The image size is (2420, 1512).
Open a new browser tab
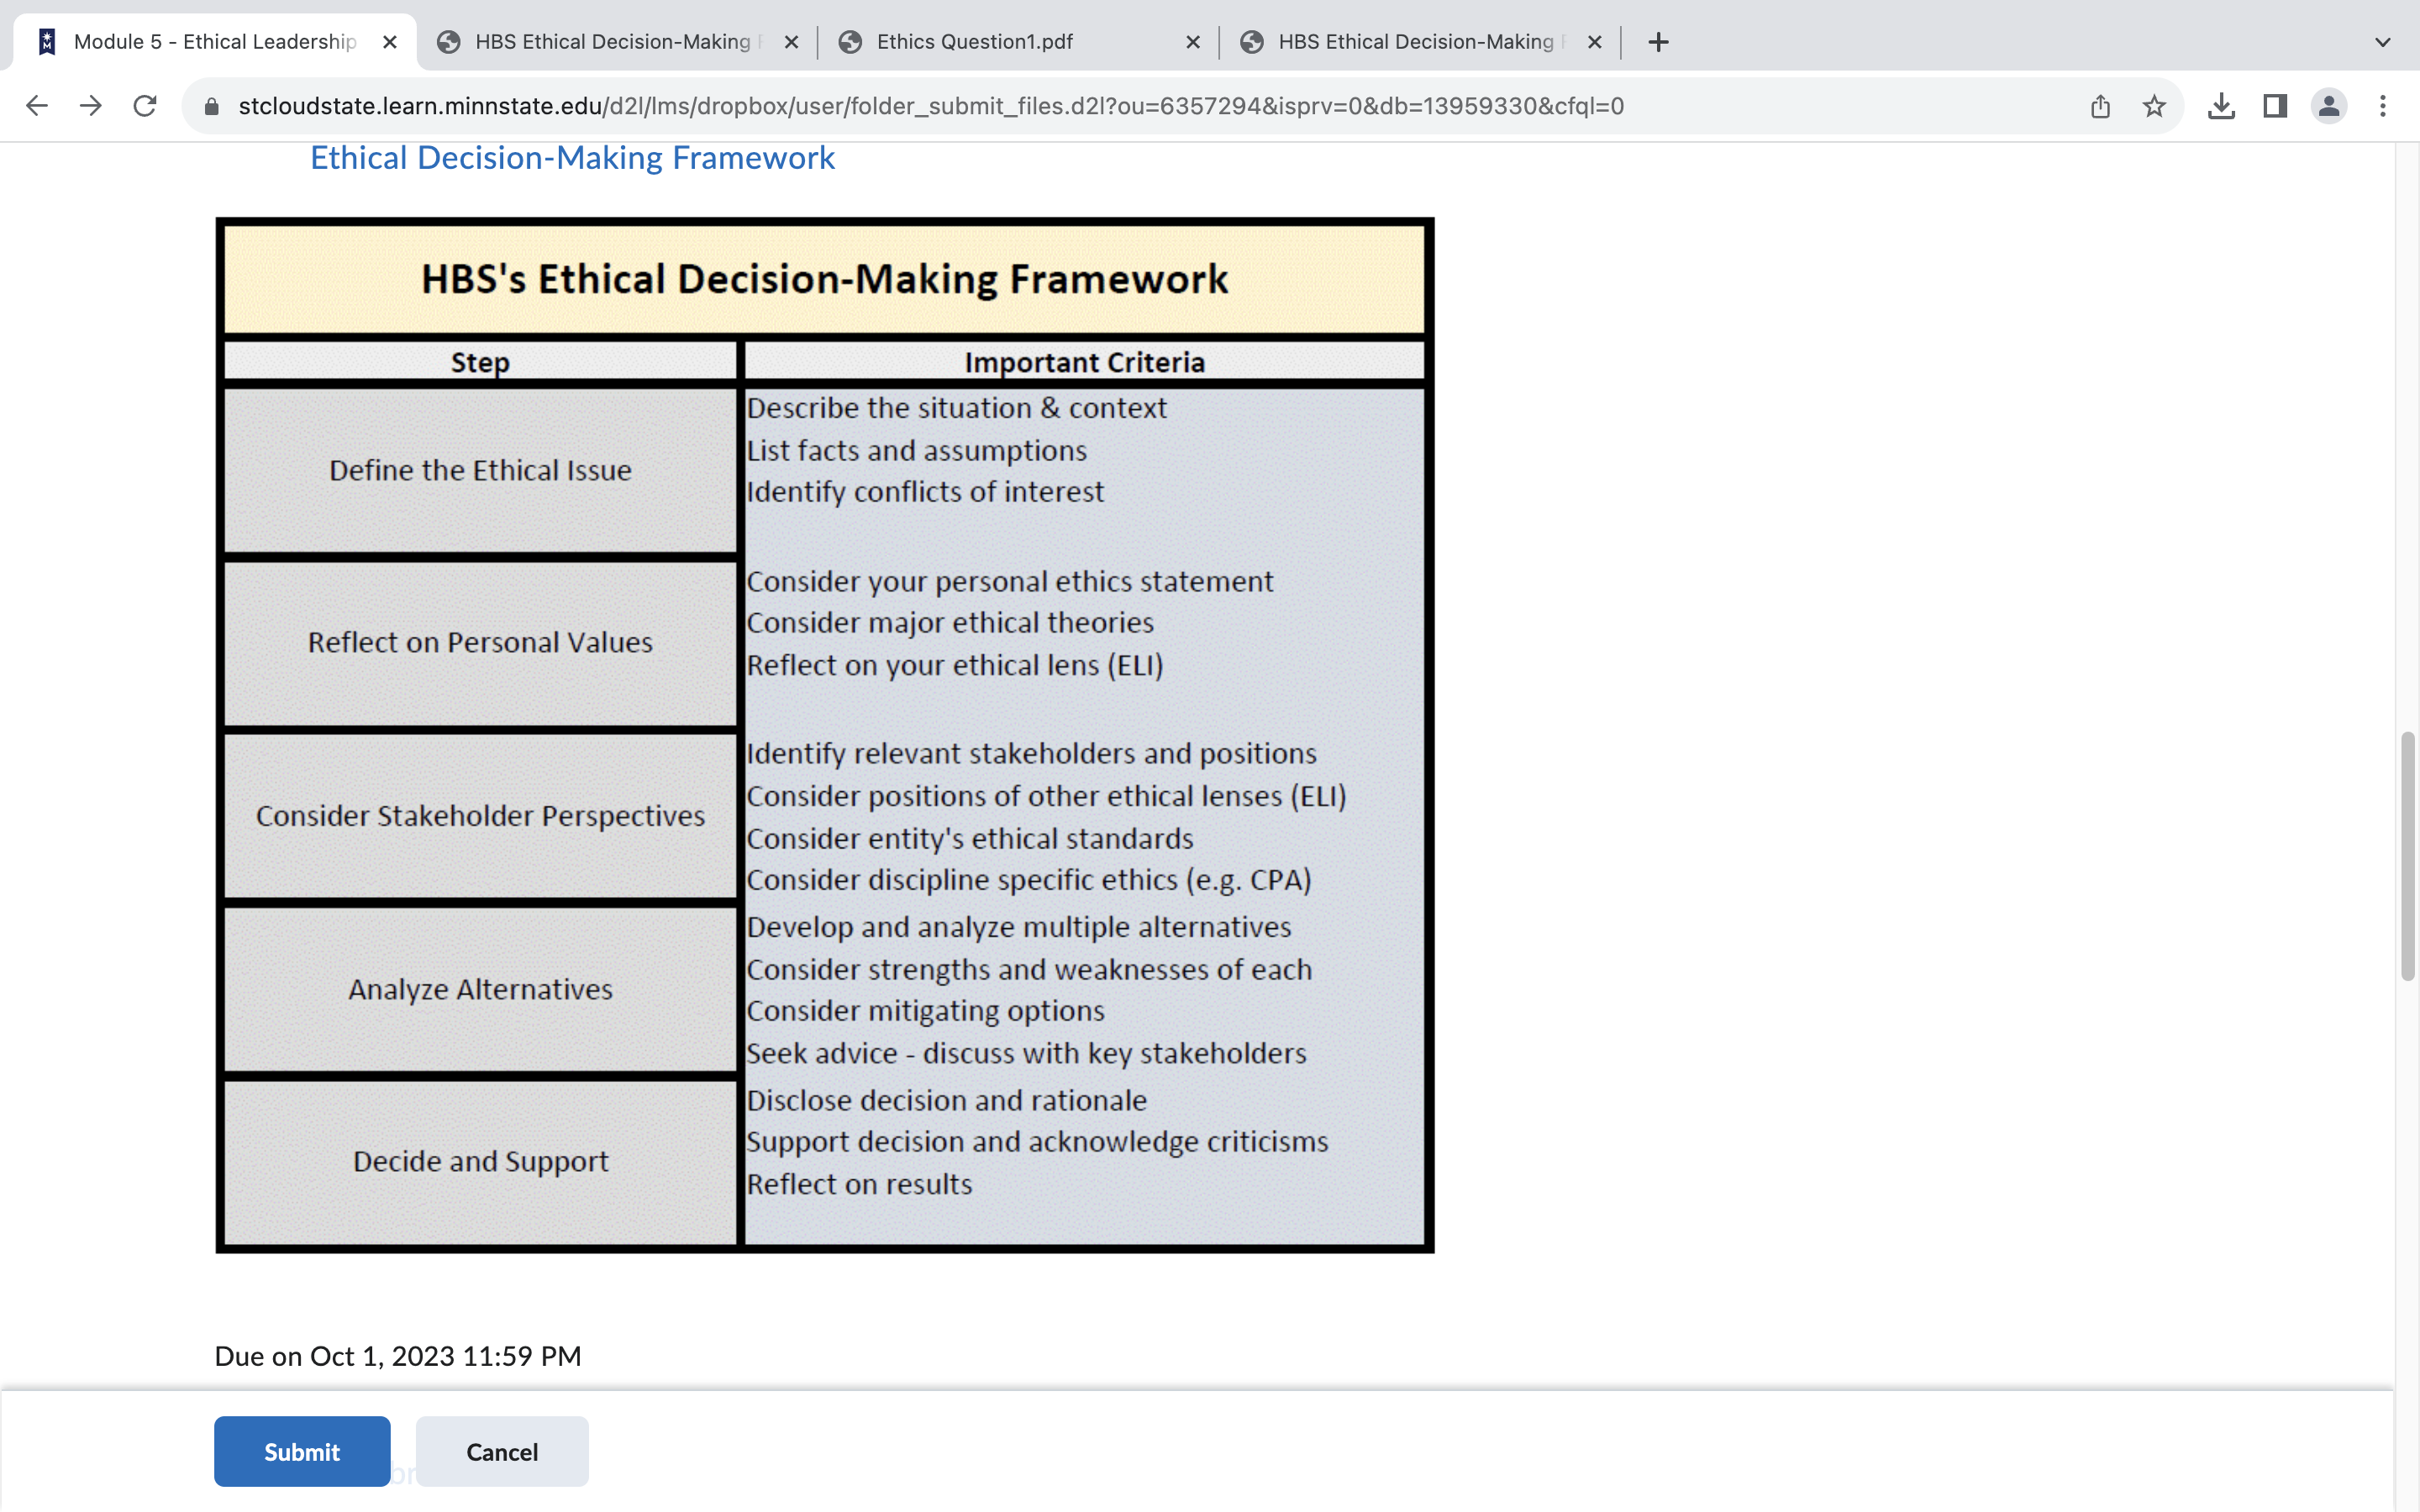pyautogui.click(x=1657, y=42)
